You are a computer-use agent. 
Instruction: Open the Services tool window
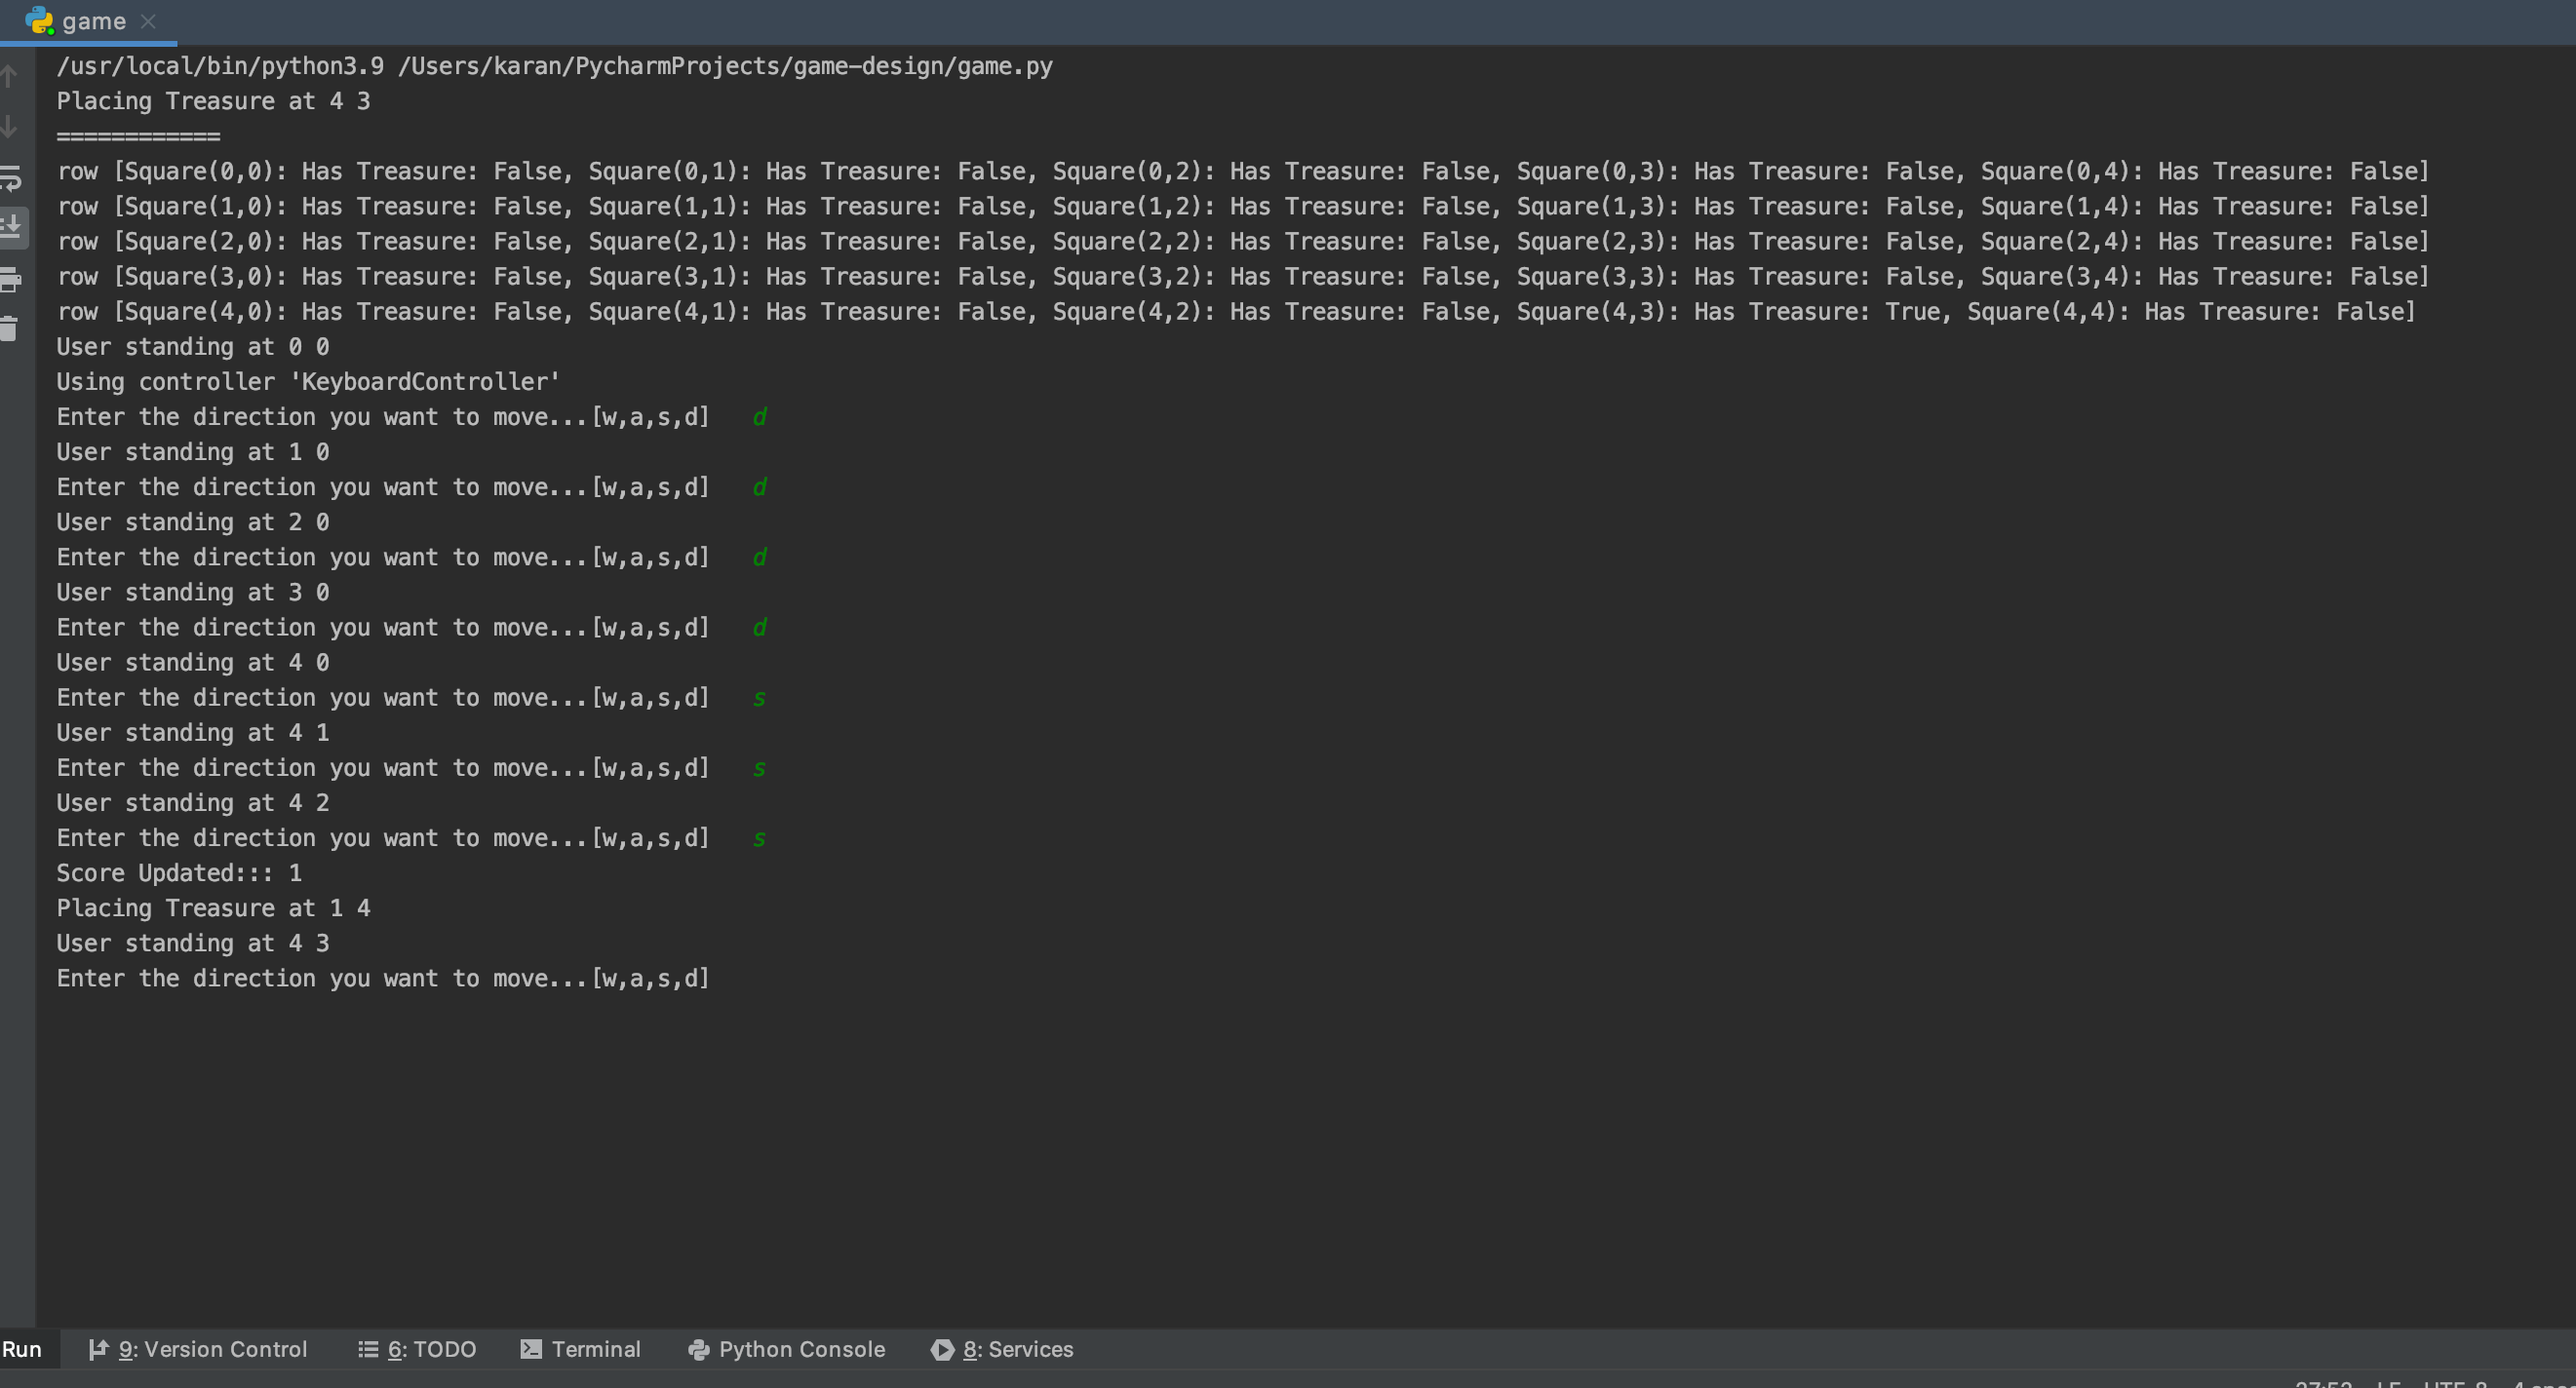point(1017,1349)
